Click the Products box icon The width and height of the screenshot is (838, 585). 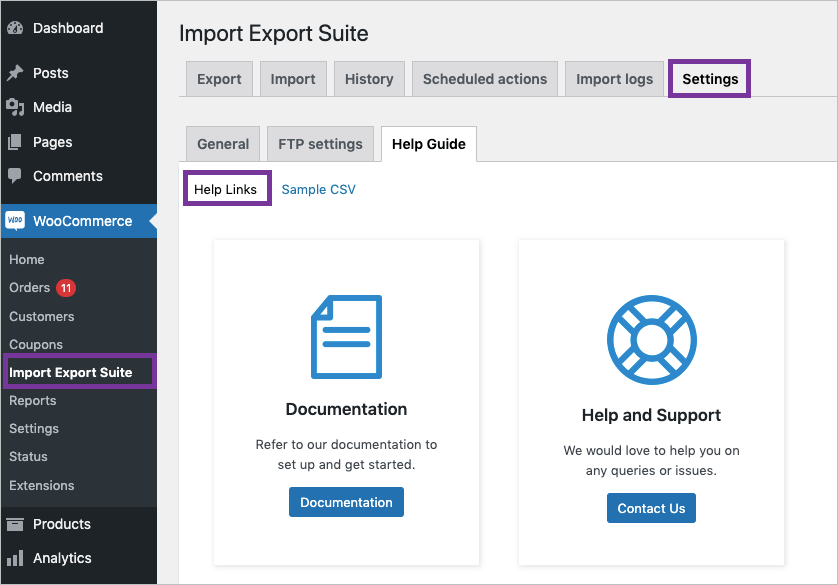tap(15, 524)
